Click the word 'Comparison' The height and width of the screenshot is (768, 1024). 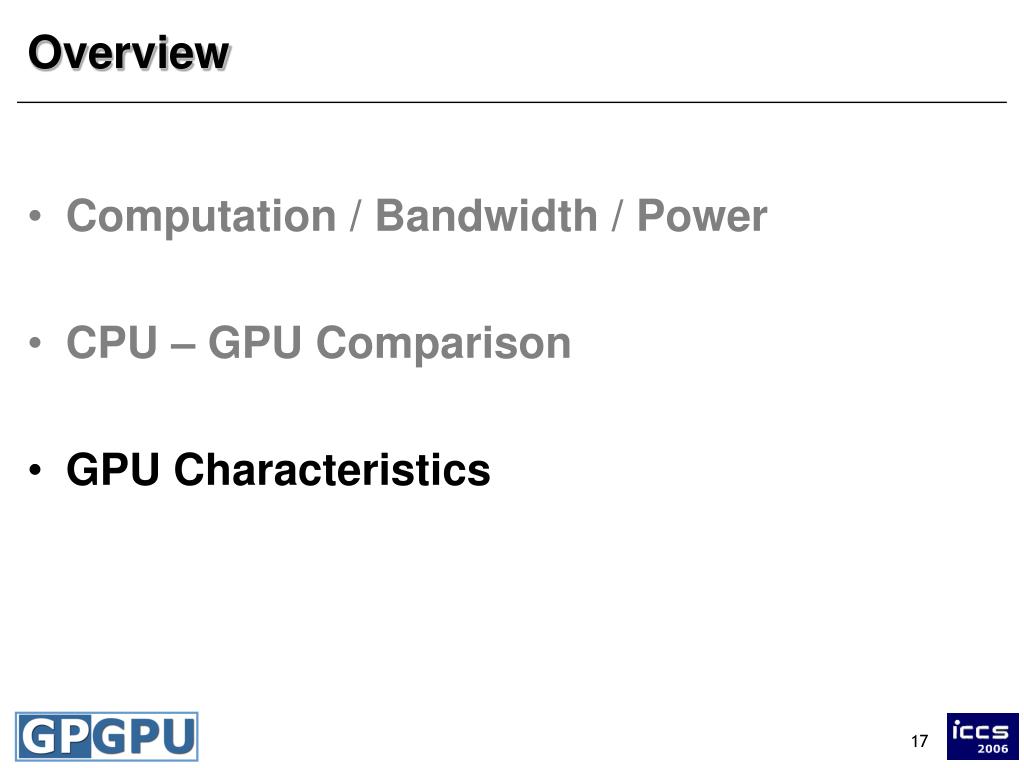point(443,344)
